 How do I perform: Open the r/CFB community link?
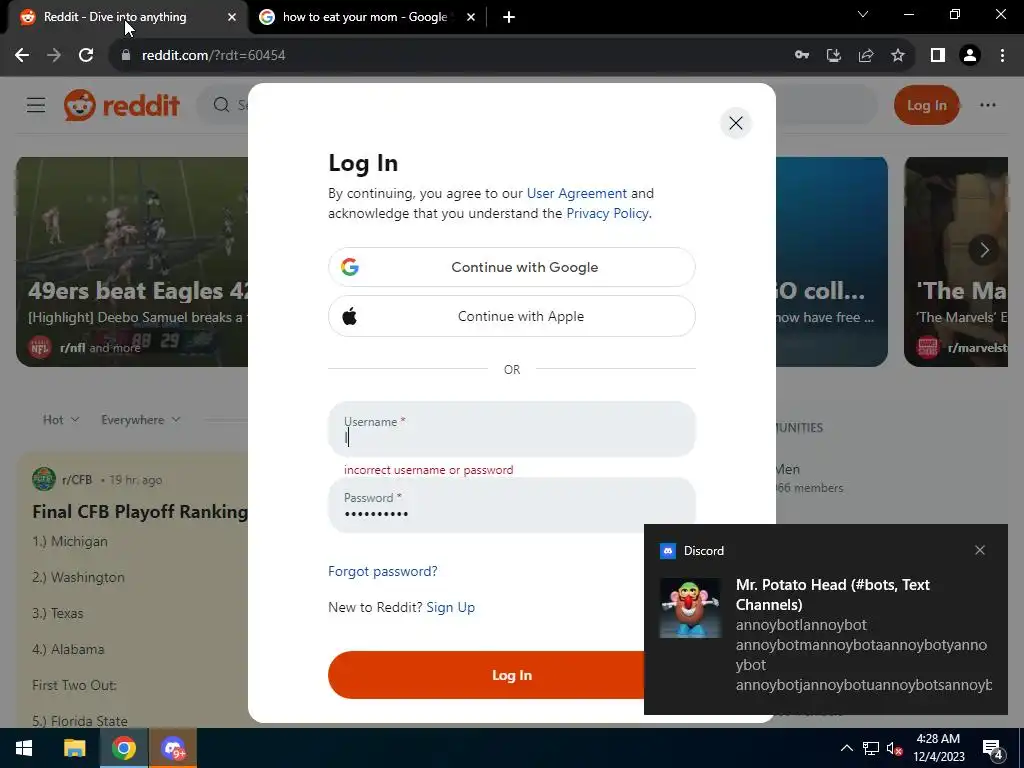(x=76, y=480)
